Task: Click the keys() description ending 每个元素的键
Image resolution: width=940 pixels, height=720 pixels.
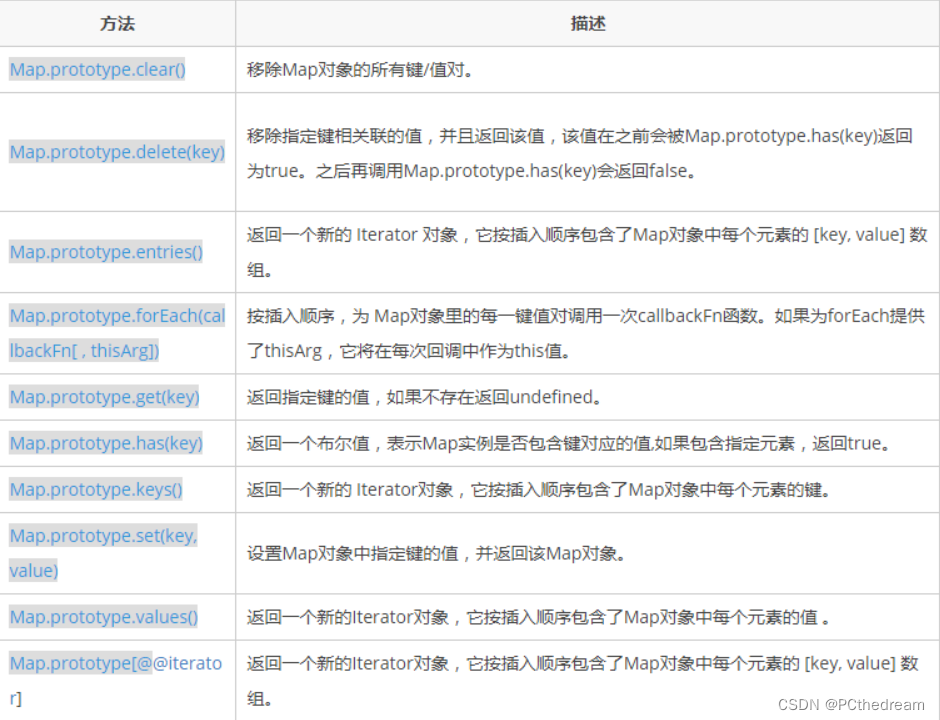Action: pyautogui.click(x=538, y=490)
